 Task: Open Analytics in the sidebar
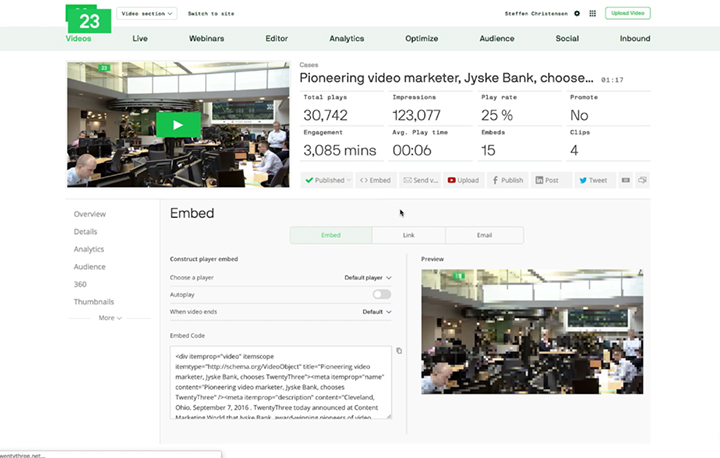[x=89, y=249]
